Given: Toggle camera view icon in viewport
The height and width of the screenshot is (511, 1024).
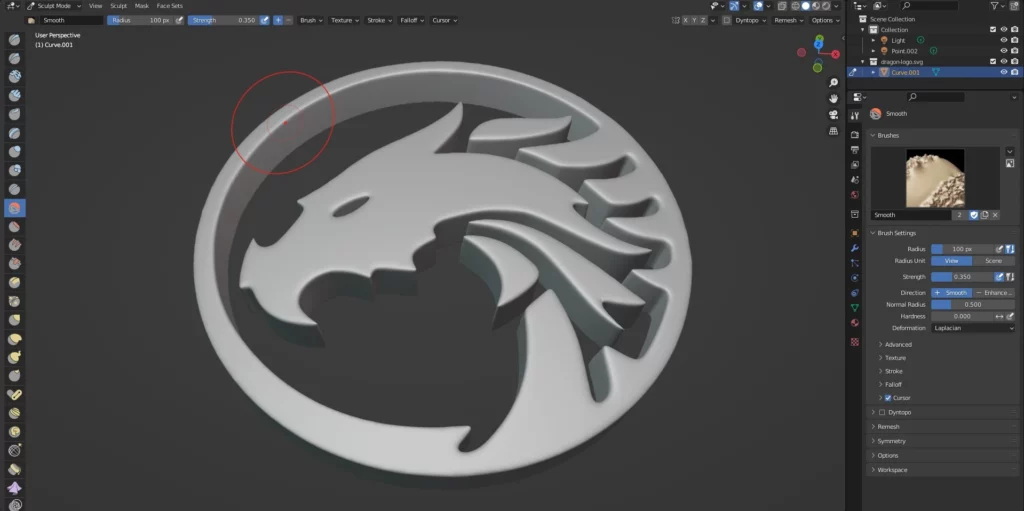Looking at the screenshot, I should point(833,115).
